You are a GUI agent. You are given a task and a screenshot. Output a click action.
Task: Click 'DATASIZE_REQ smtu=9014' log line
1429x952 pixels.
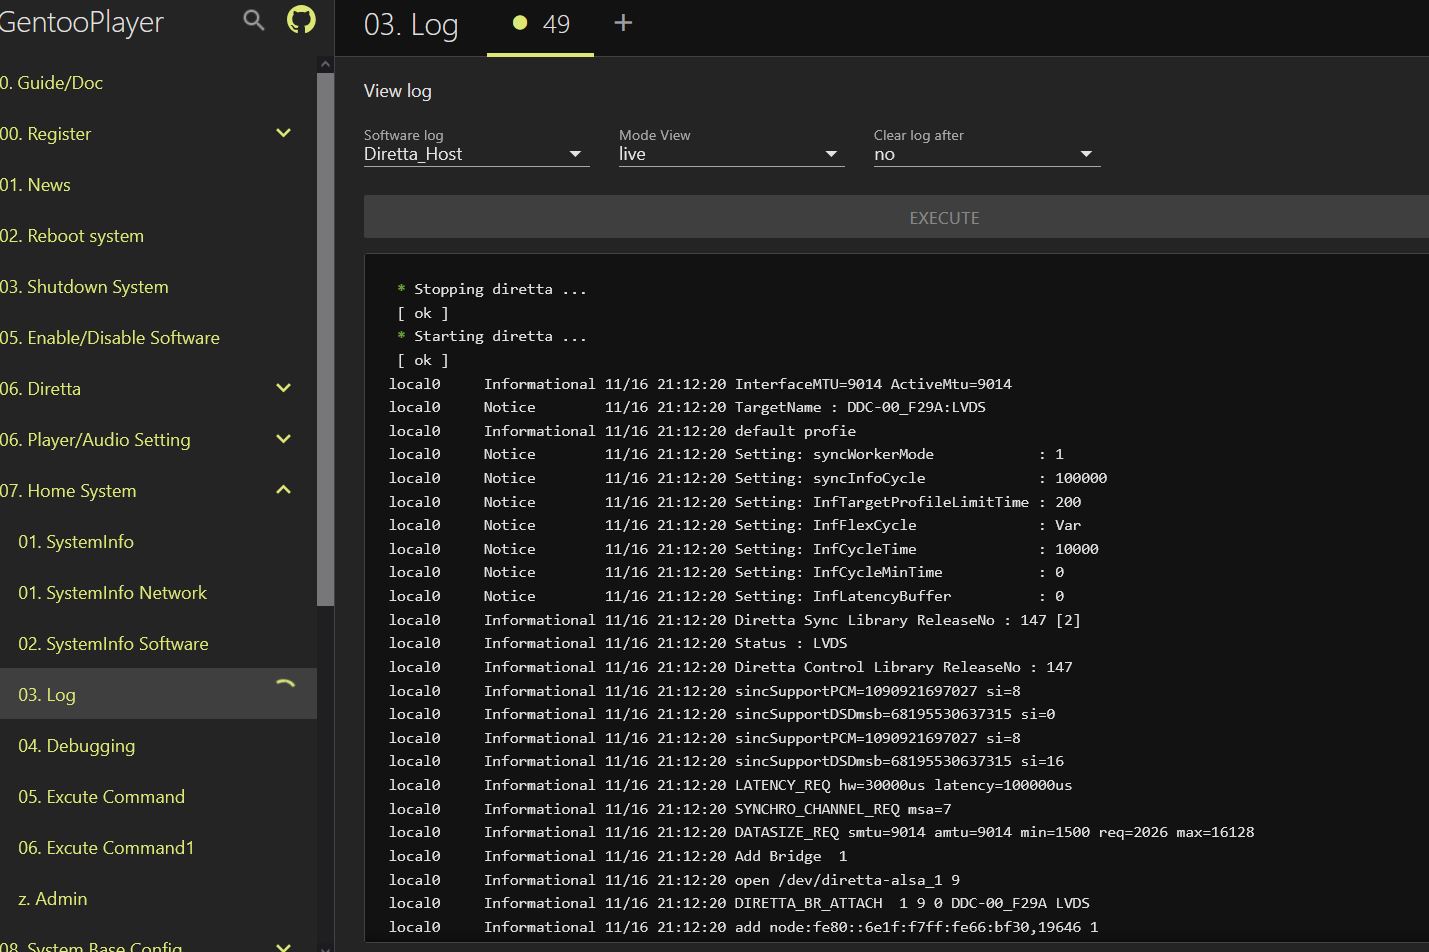[995, 832]
